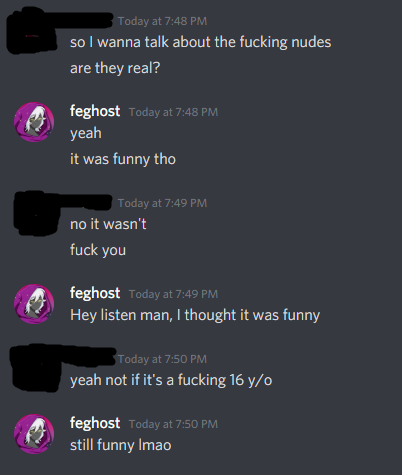Open feghost username above "yeah"

point(95,111)
